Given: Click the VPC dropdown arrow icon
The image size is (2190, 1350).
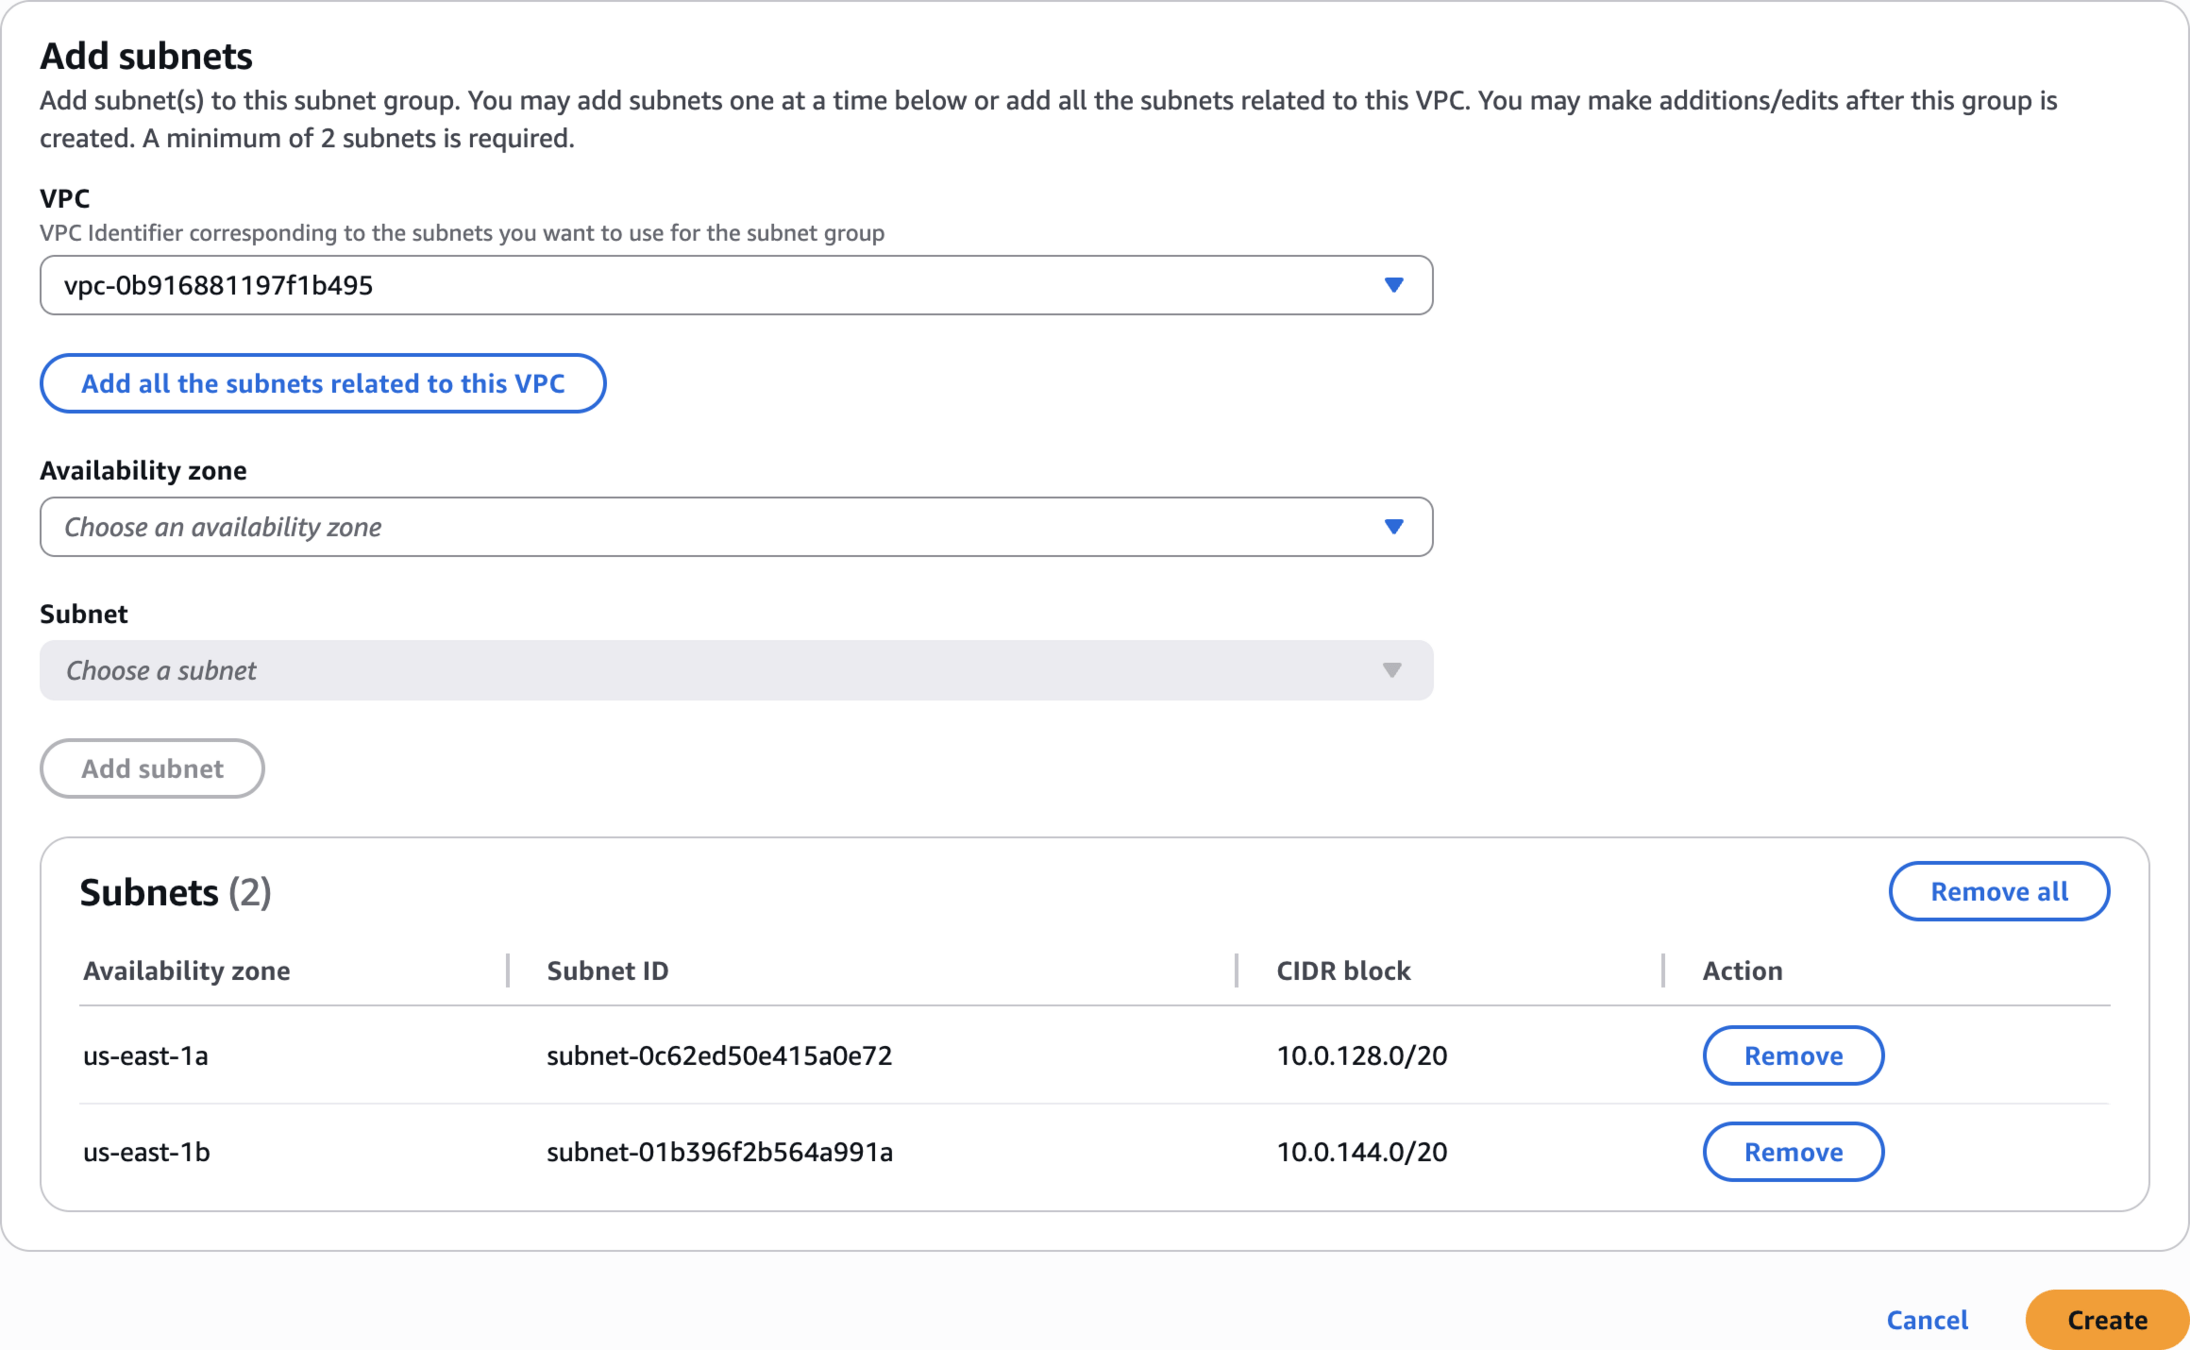Looking at the screenshot, I should point(1393,285).
